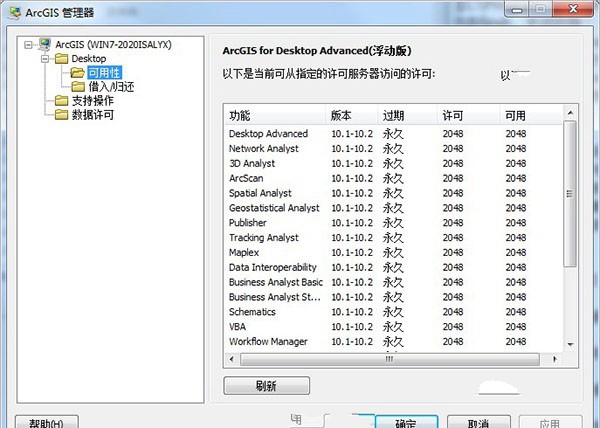
Task: Select the VBA row
Action: [x=393, y=327]
